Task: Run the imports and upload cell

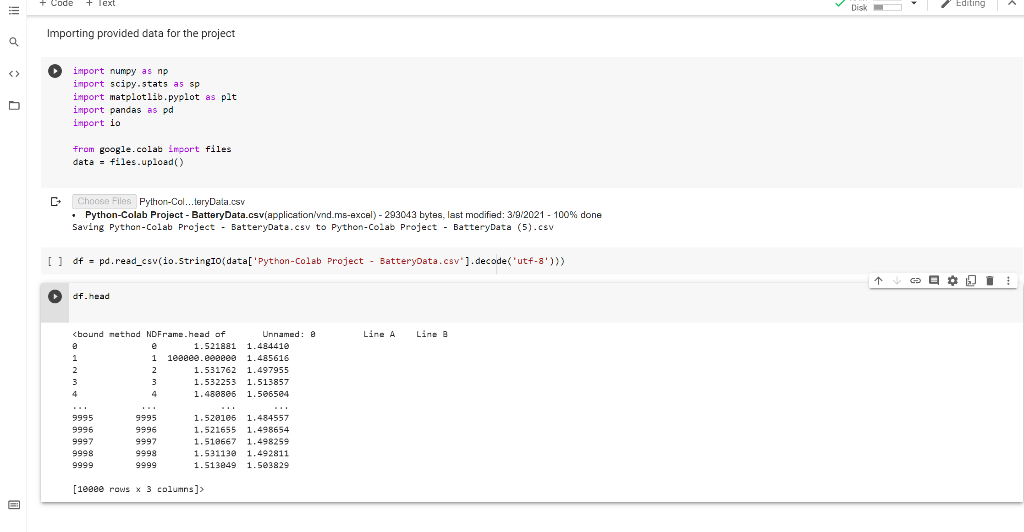Action: click(55, 70)
